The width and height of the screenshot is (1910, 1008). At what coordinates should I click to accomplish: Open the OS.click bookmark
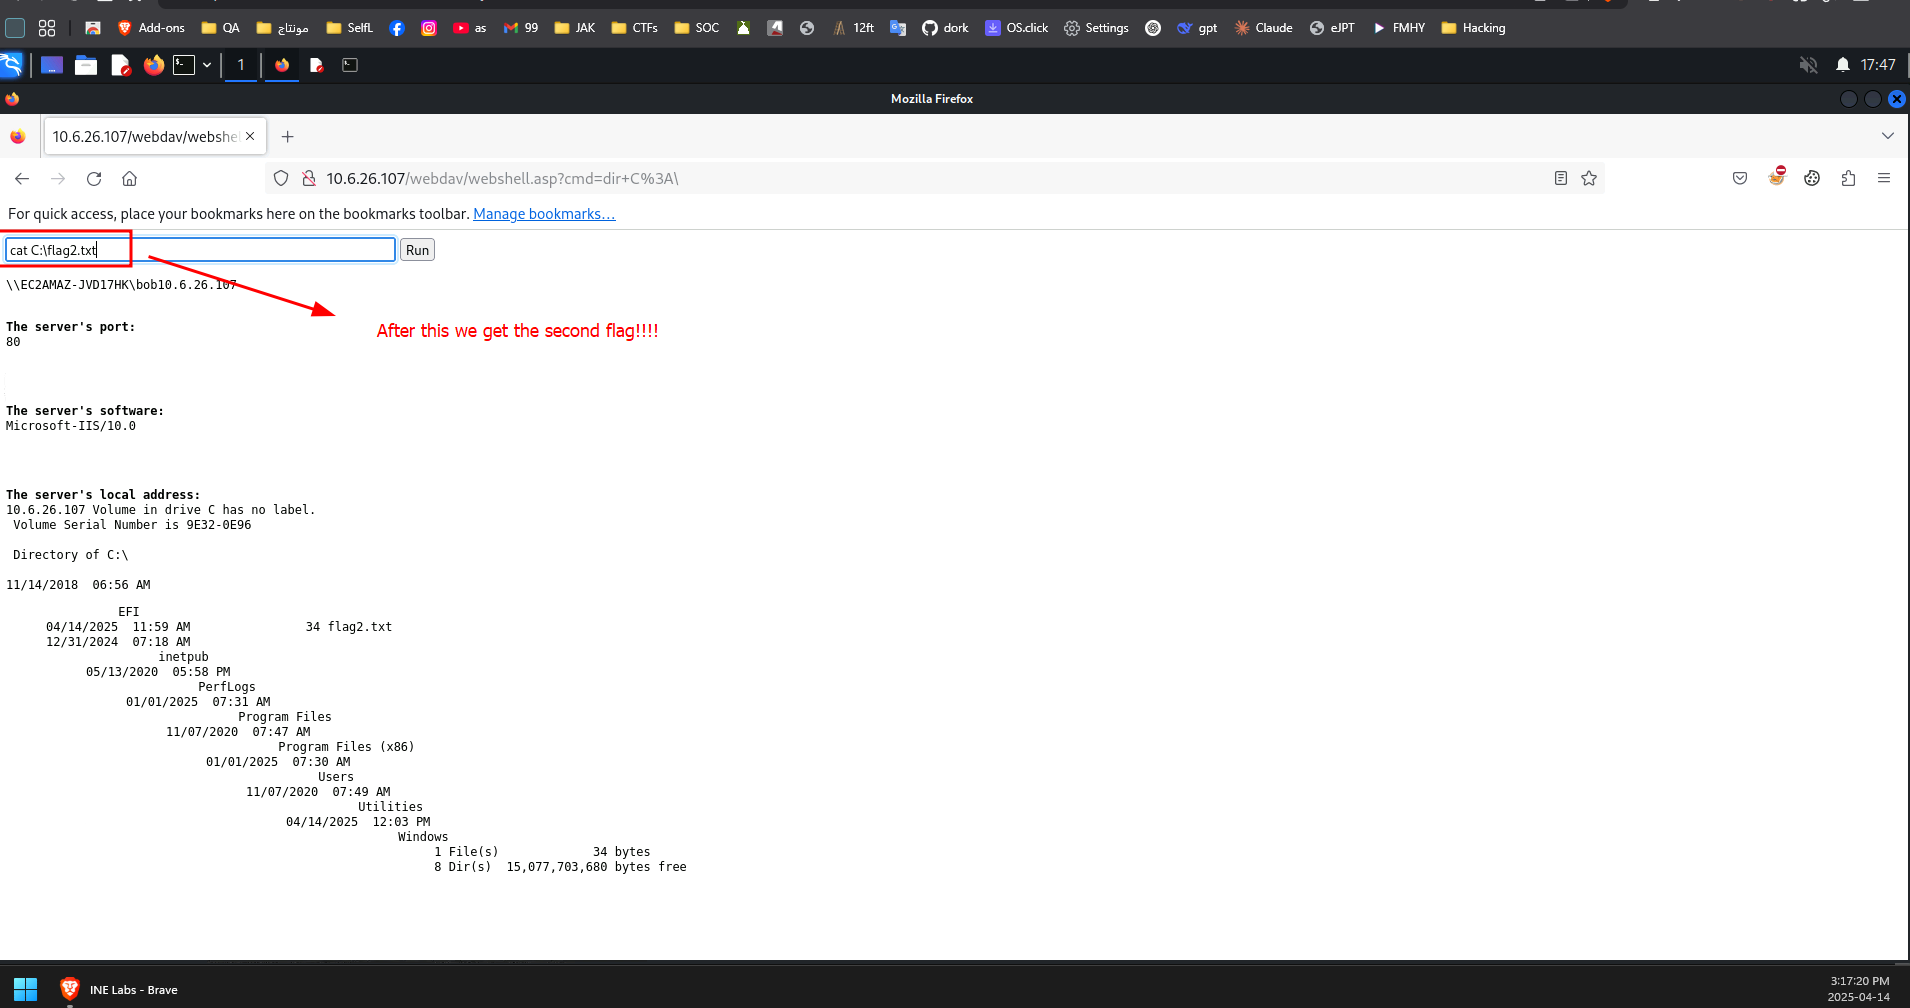pos(1016,28)
